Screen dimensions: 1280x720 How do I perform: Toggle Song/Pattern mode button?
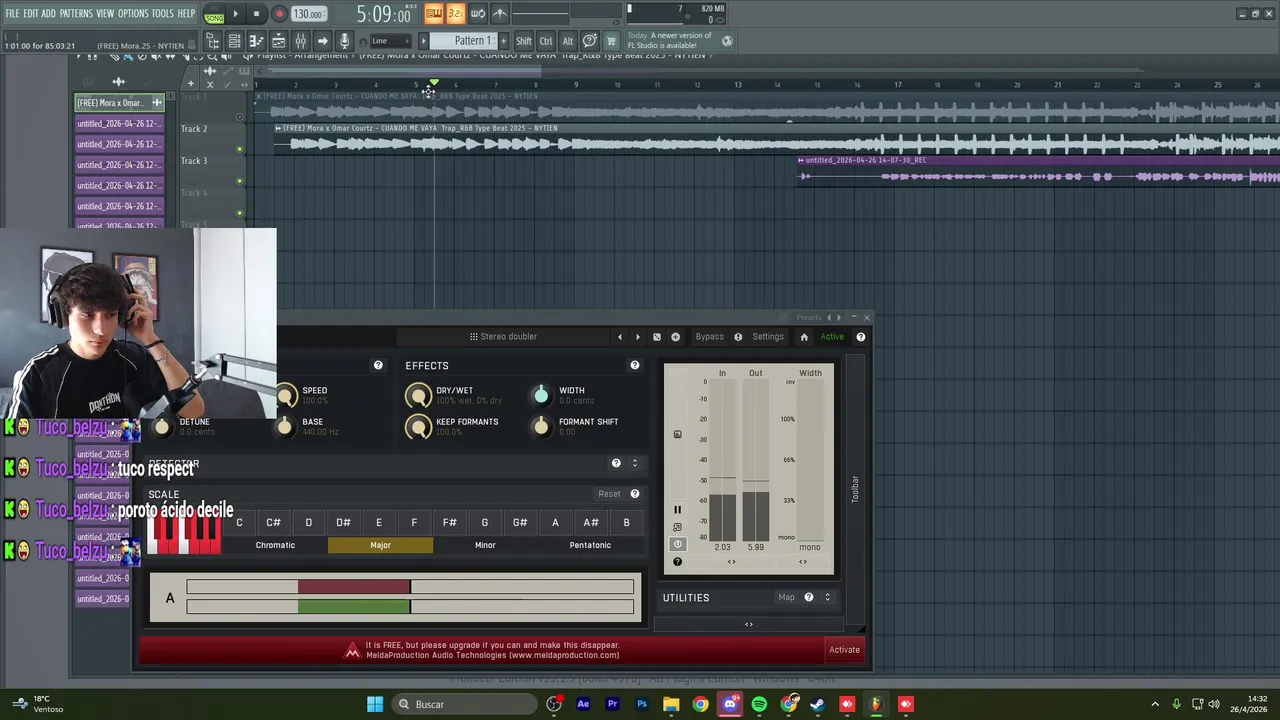[214, 14]
